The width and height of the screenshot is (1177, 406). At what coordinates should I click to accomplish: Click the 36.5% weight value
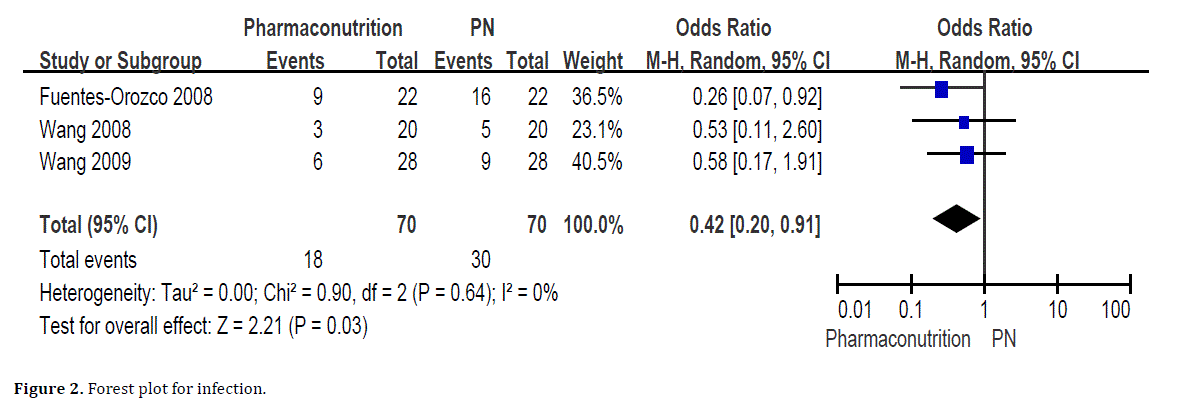click(597, 98)
